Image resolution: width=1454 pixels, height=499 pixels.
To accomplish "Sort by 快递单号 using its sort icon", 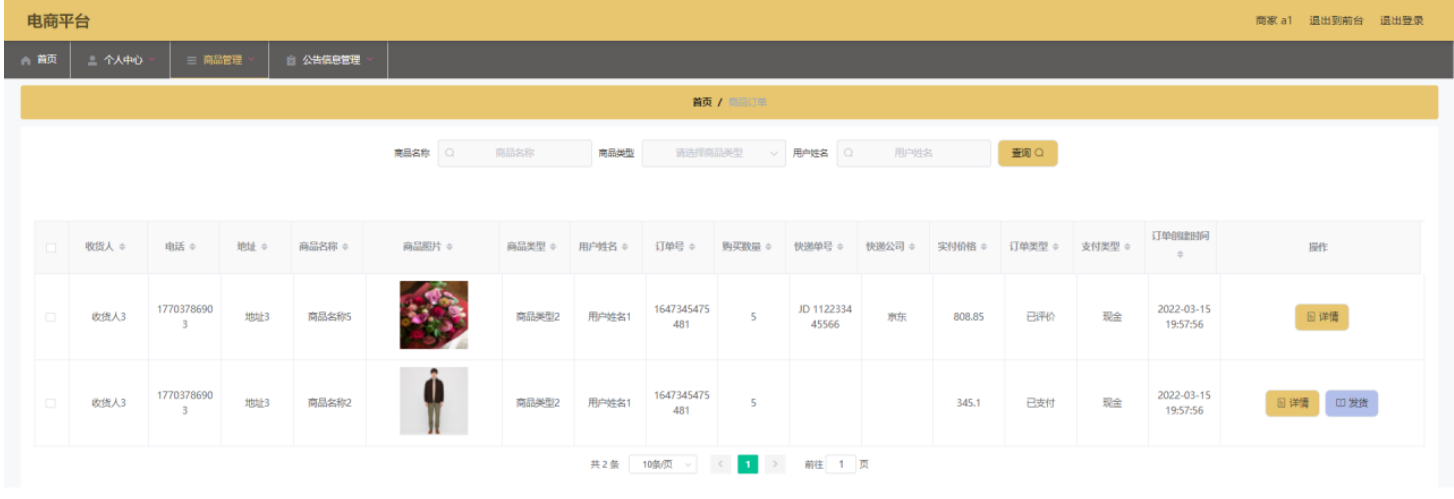I will (841, 247).
